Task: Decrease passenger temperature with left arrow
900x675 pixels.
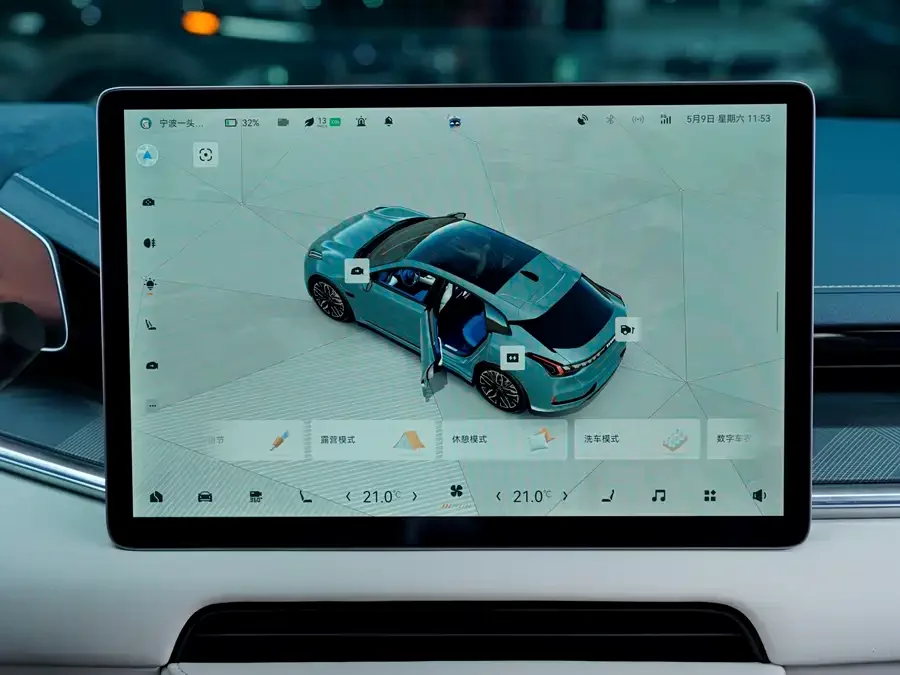Action: coord(498,496)
